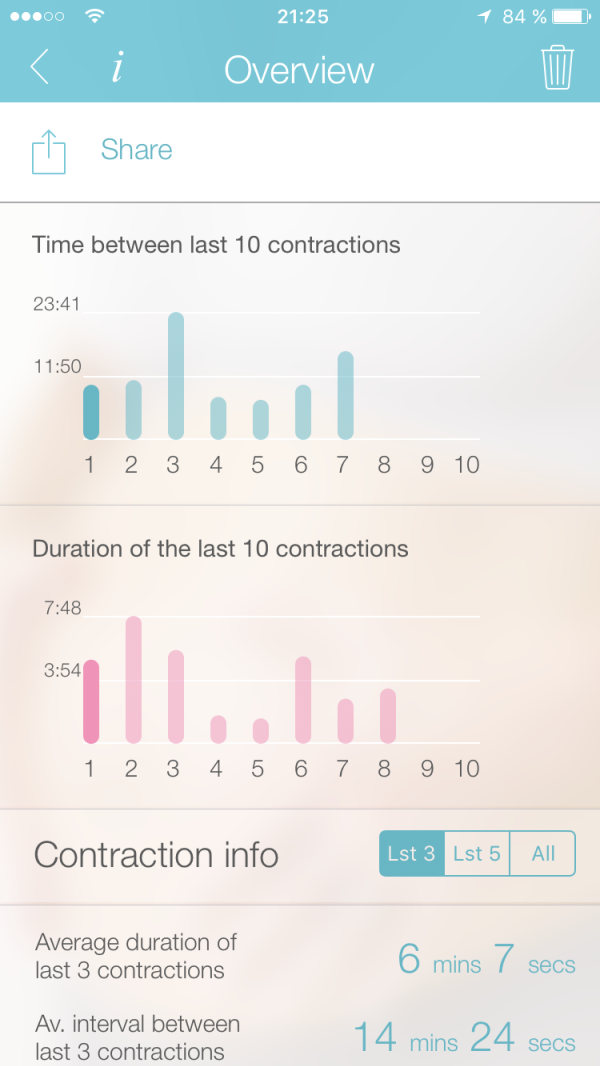Select the Lst 3 filter

click(411, 854)
